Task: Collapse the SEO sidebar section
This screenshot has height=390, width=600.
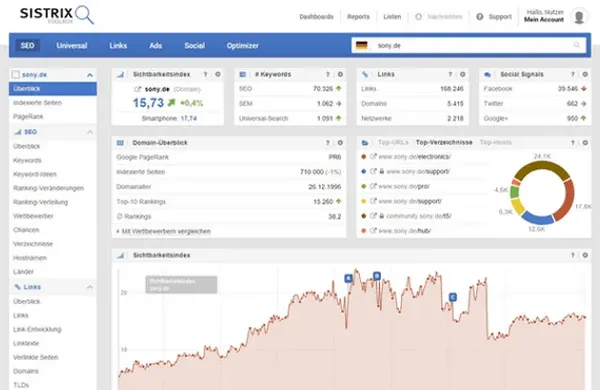Action: (90, 132)
